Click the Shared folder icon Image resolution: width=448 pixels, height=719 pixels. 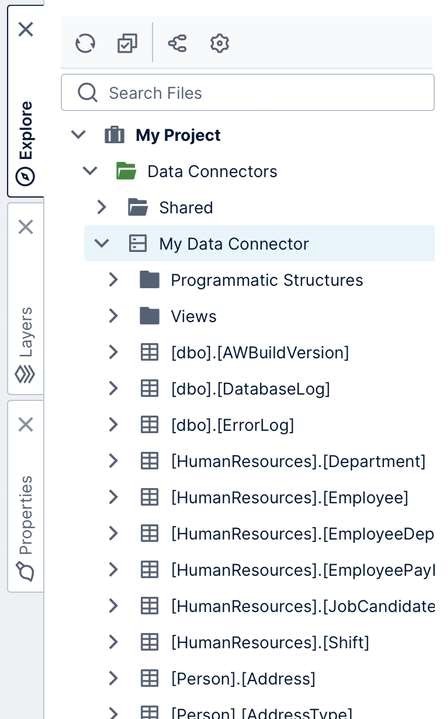coord(138,207)
